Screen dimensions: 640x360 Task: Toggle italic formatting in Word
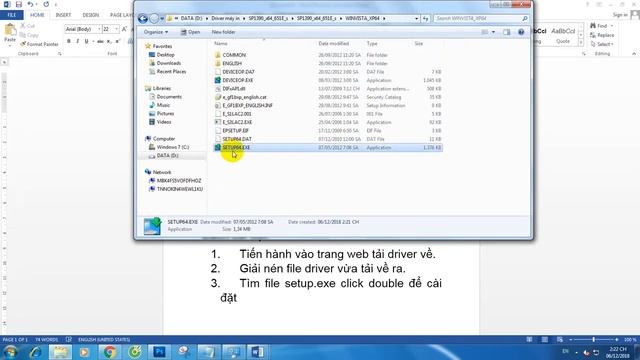click(78, 41)
